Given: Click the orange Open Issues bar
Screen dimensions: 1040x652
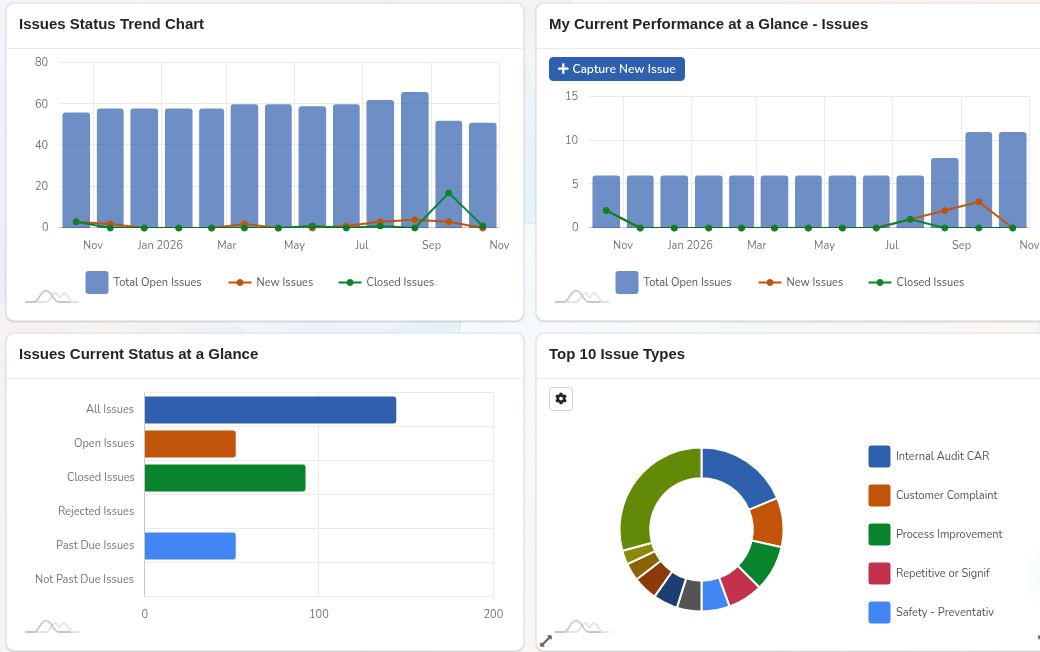Looking at the screenshot, I should (x=190, y=444).
